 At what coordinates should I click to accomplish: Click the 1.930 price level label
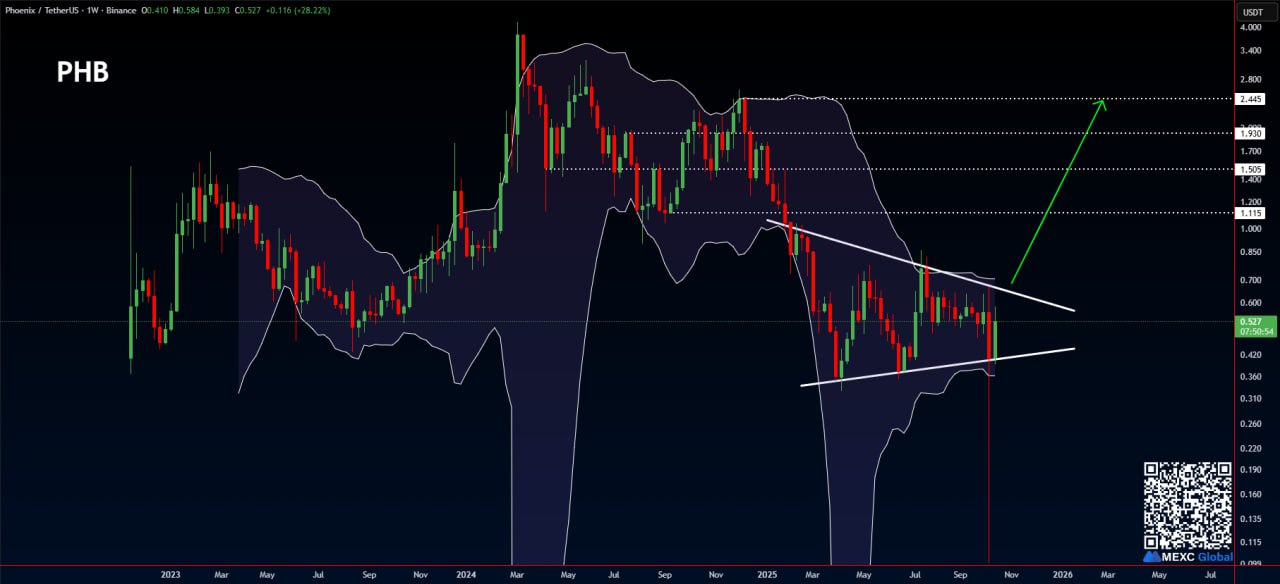(1252, 133)
